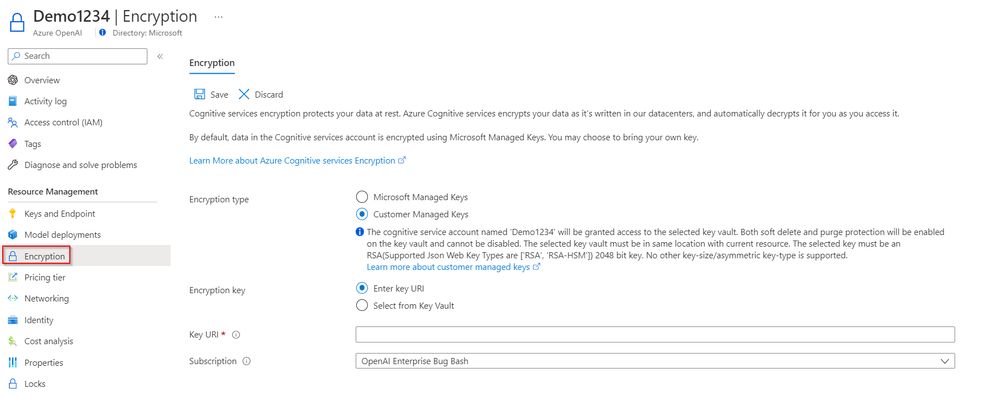Open Tags in the sidebar
Image resolution: width=1000 pixels, height=398 pixels.
point(33,144)
